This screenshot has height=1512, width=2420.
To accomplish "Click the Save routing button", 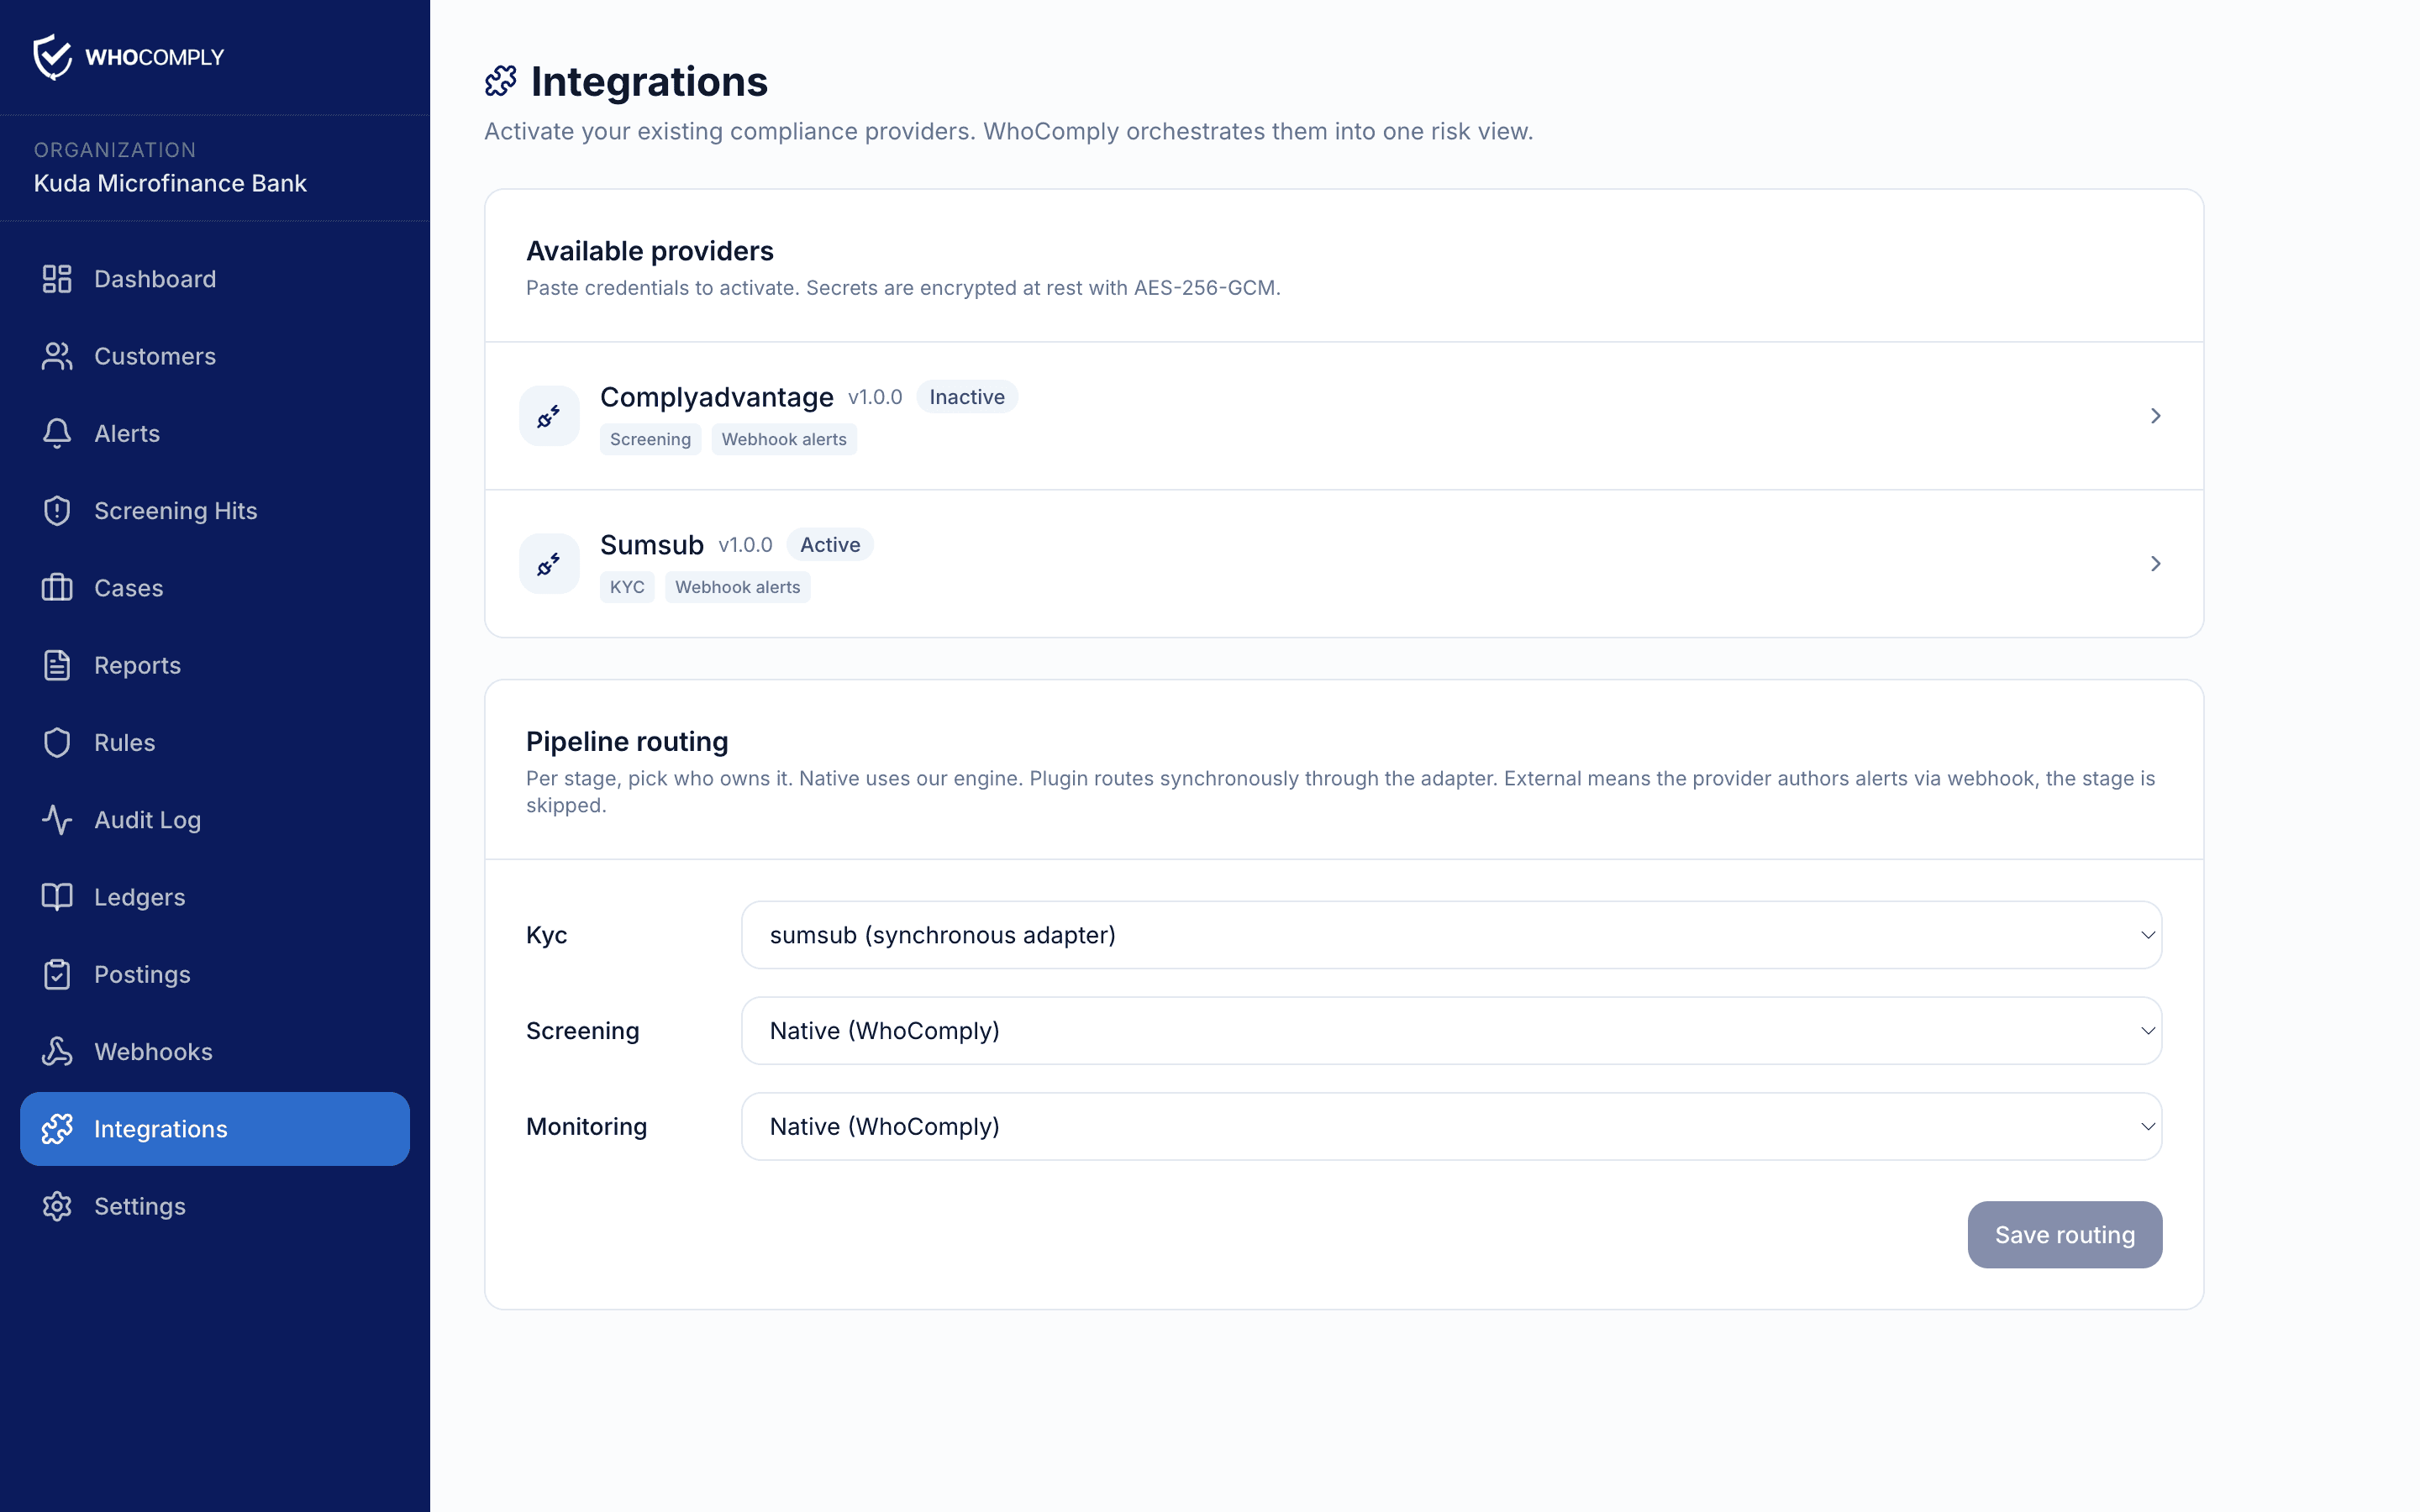I will coord(2064,1235).
